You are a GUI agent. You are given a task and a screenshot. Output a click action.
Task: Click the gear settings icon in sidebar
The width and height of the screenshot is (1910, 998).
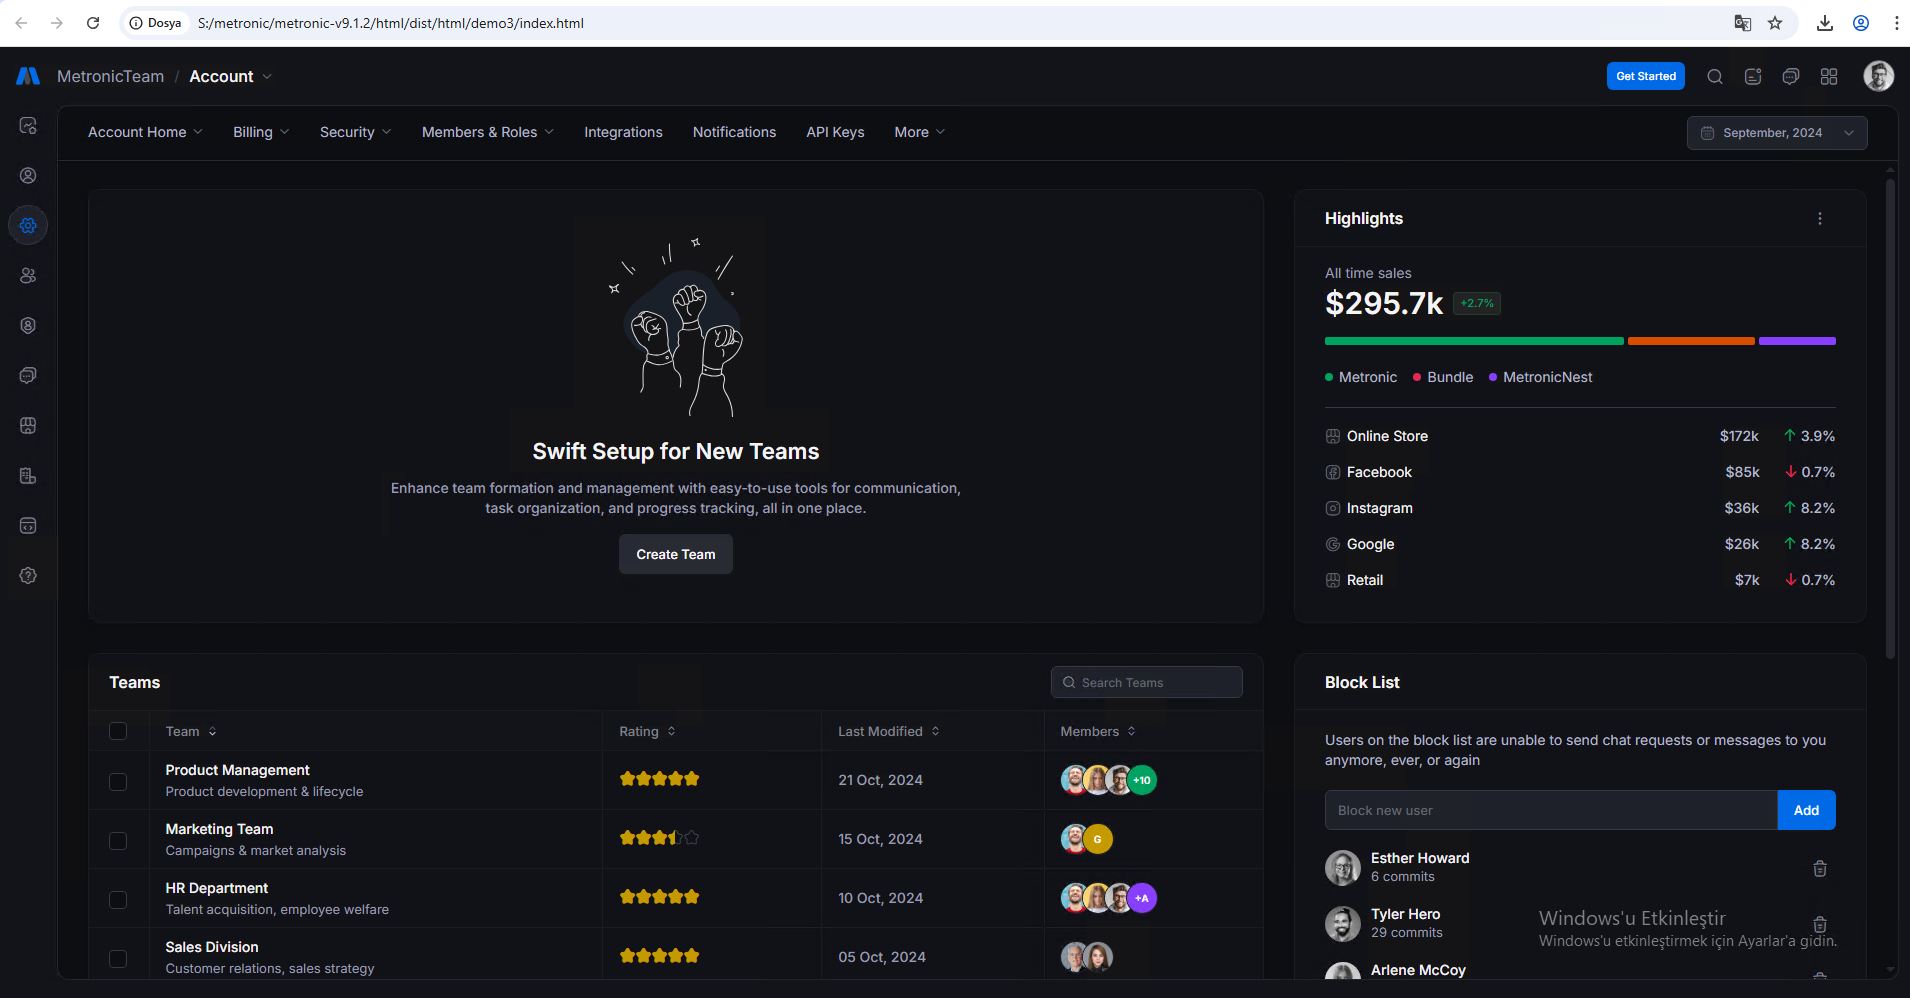tap(28, 226)
